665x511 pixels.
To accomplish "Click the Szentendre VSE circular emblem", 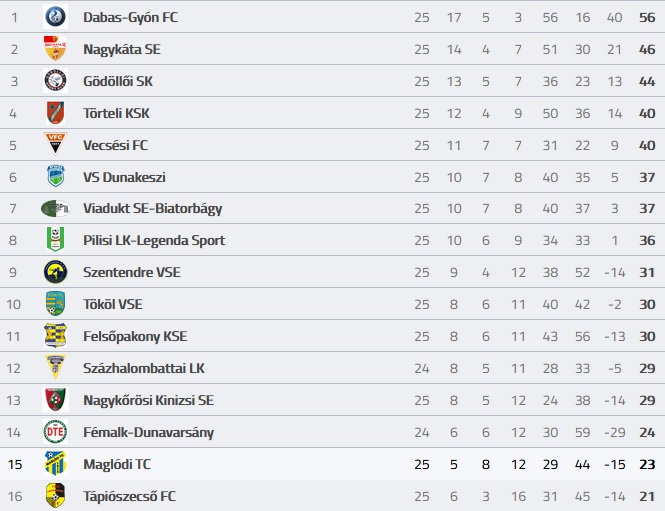I will (55, 272).
